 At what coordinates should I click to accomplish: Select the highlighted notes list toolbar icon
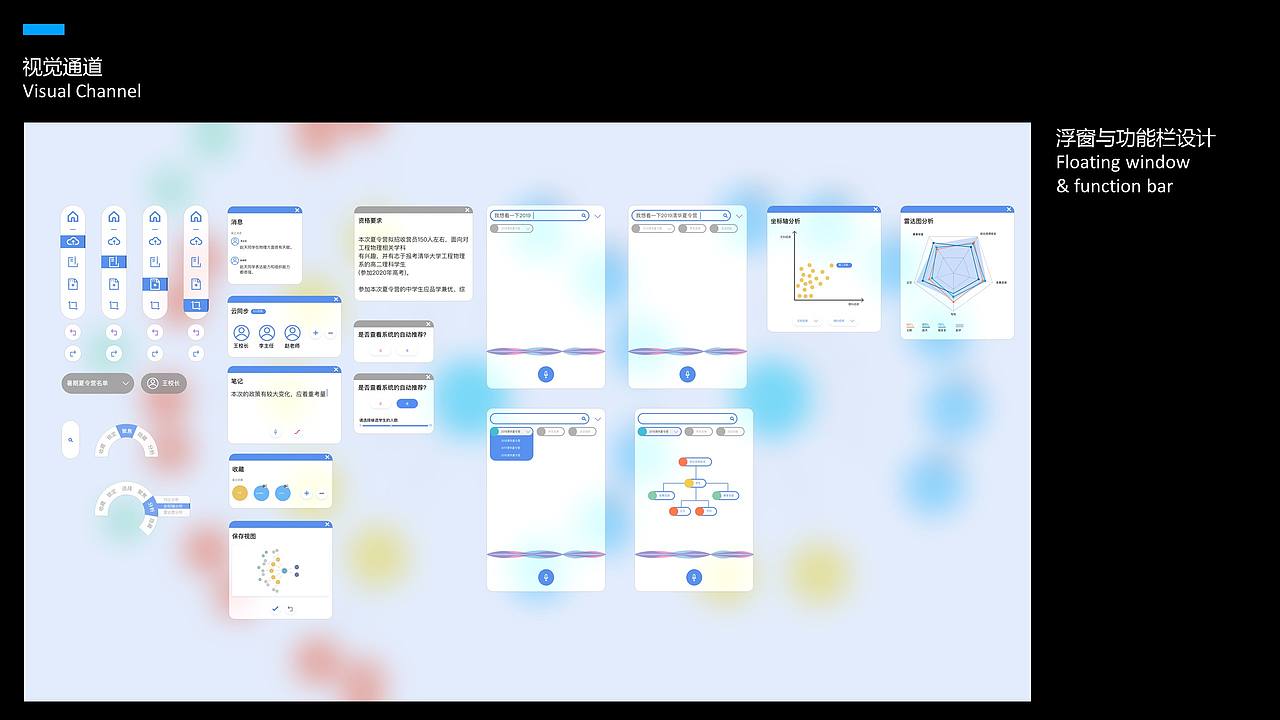tap(114, 262)
